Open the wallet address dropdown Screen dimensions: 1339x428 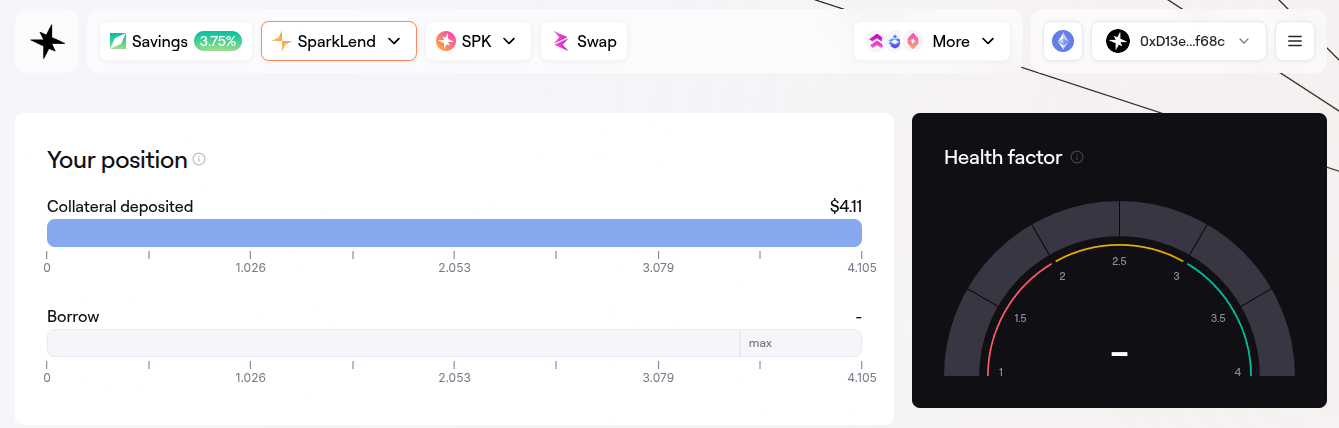pos(1244,41)
